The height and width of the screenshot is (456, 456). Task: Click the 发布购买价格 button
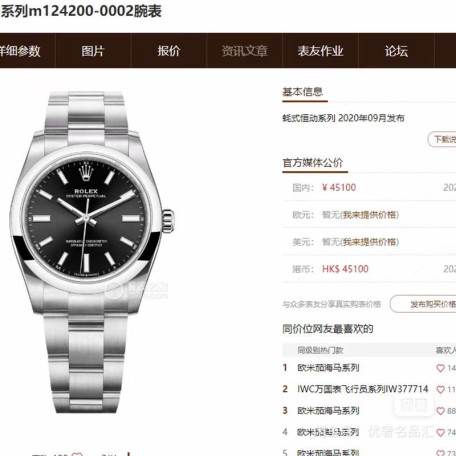point(423,304)
